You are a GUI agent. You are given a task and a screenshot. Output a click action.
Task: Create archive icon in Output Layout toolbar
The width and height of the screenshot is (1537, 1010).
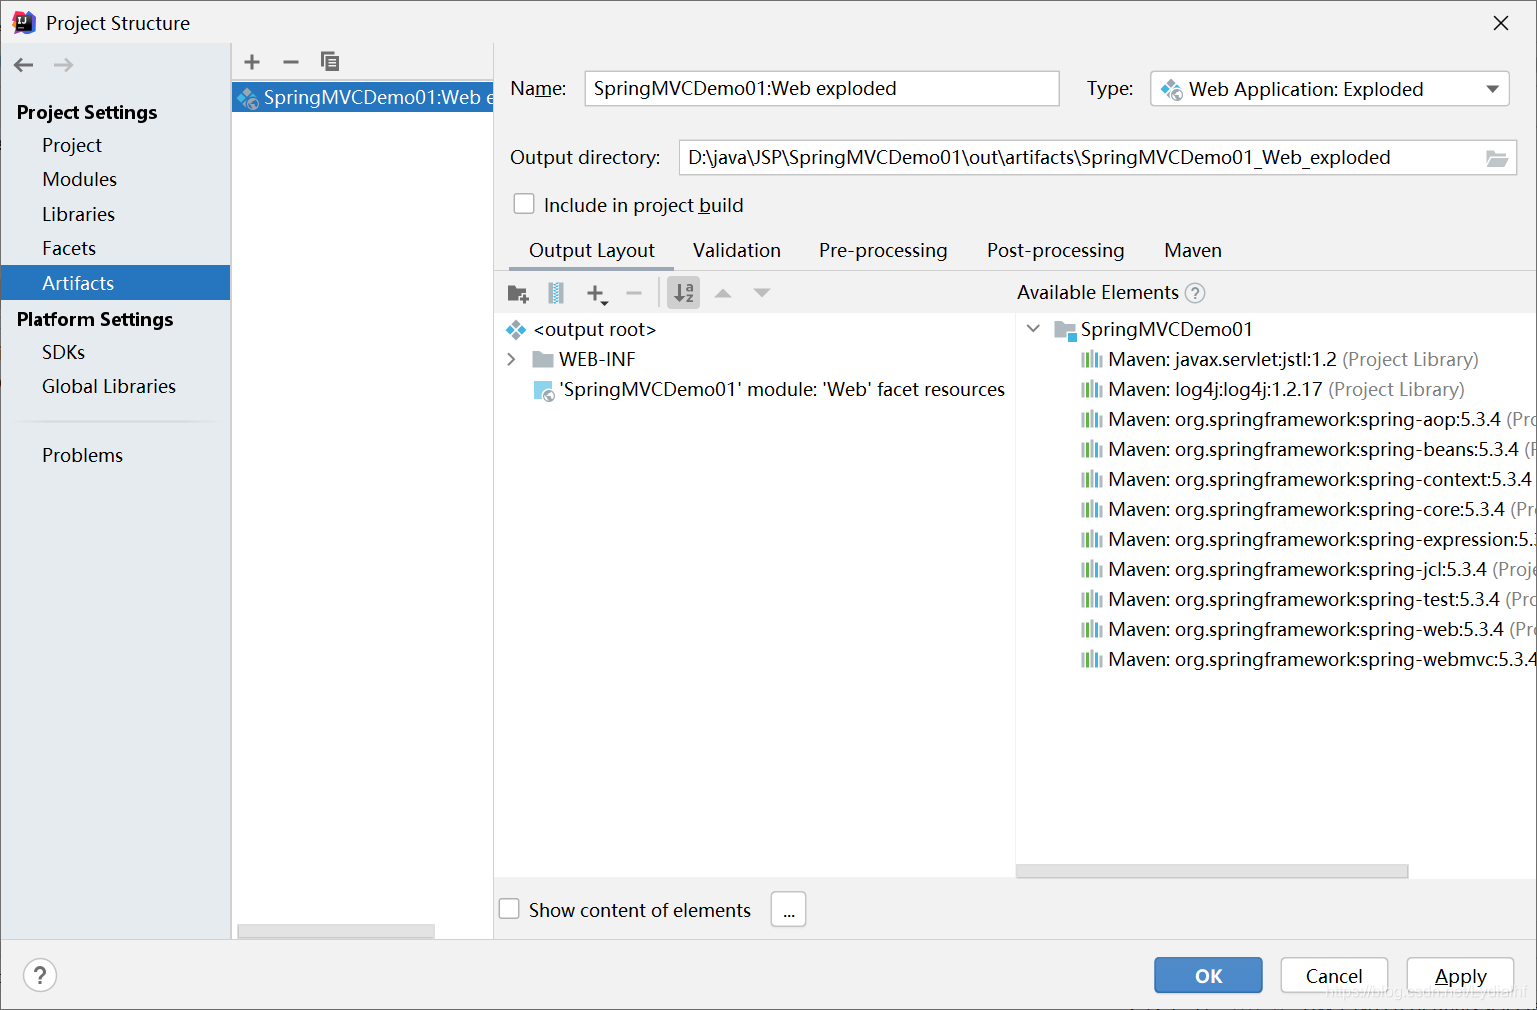point(556,293)
